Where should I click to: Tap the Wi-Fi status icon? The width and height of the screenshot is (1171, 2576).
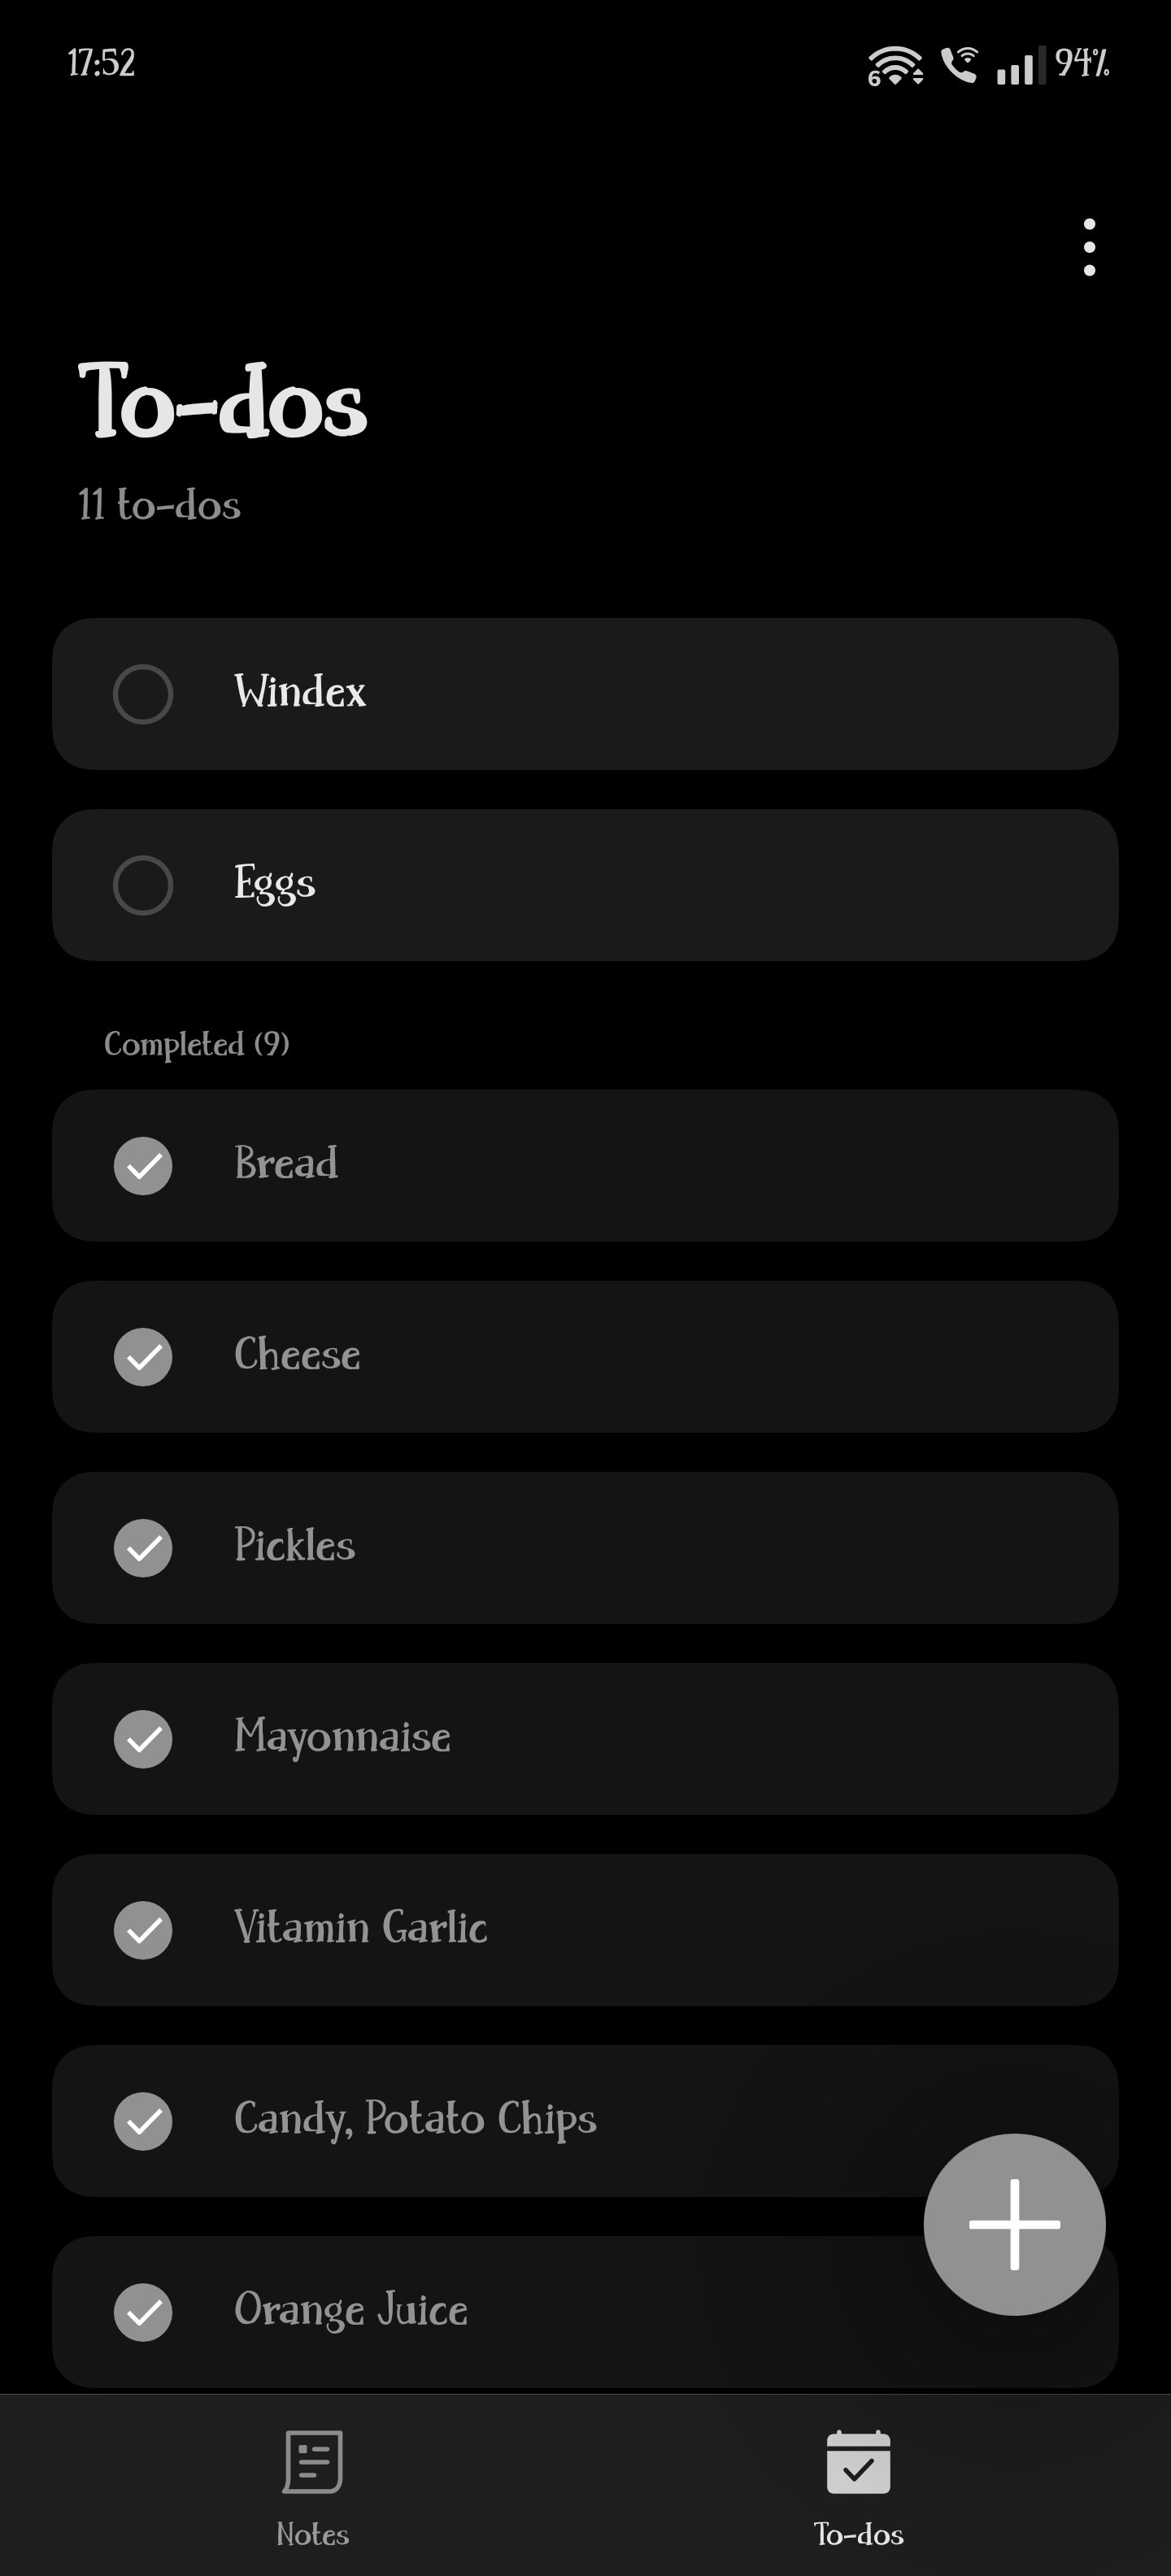click(895, 66)
